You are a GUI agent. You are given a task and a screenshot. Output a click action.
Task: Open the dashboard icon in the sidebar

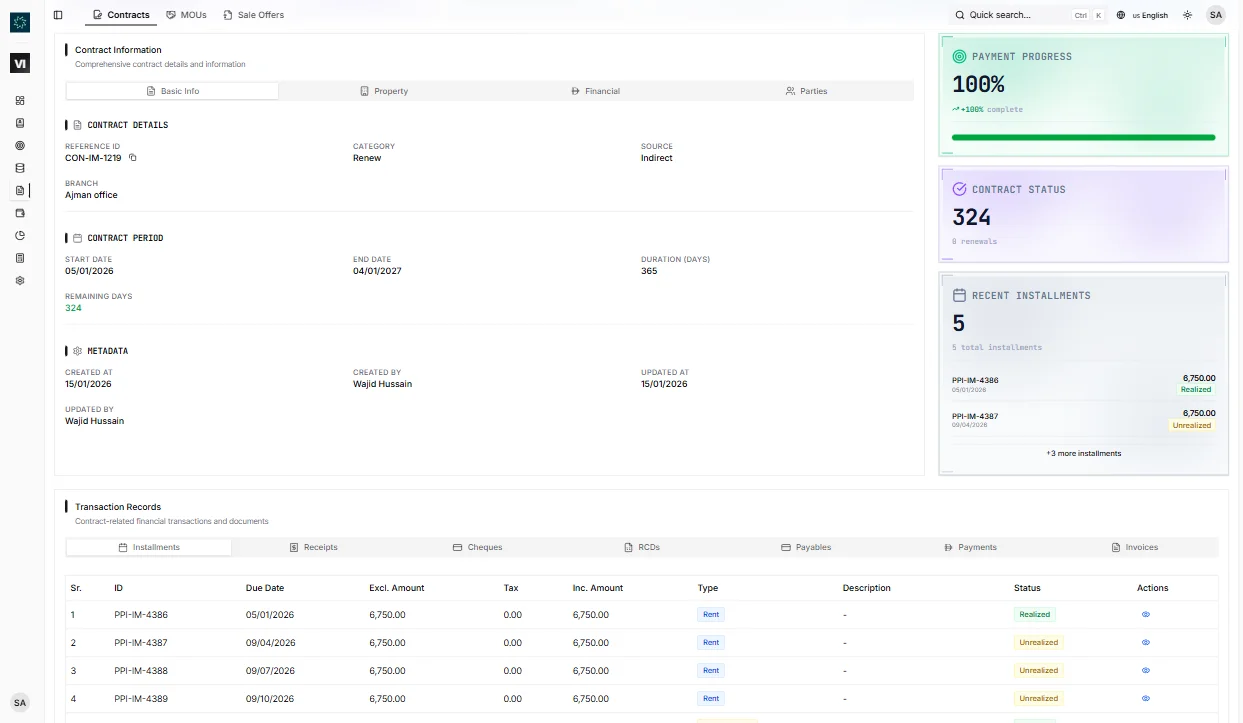pos(20,100)
